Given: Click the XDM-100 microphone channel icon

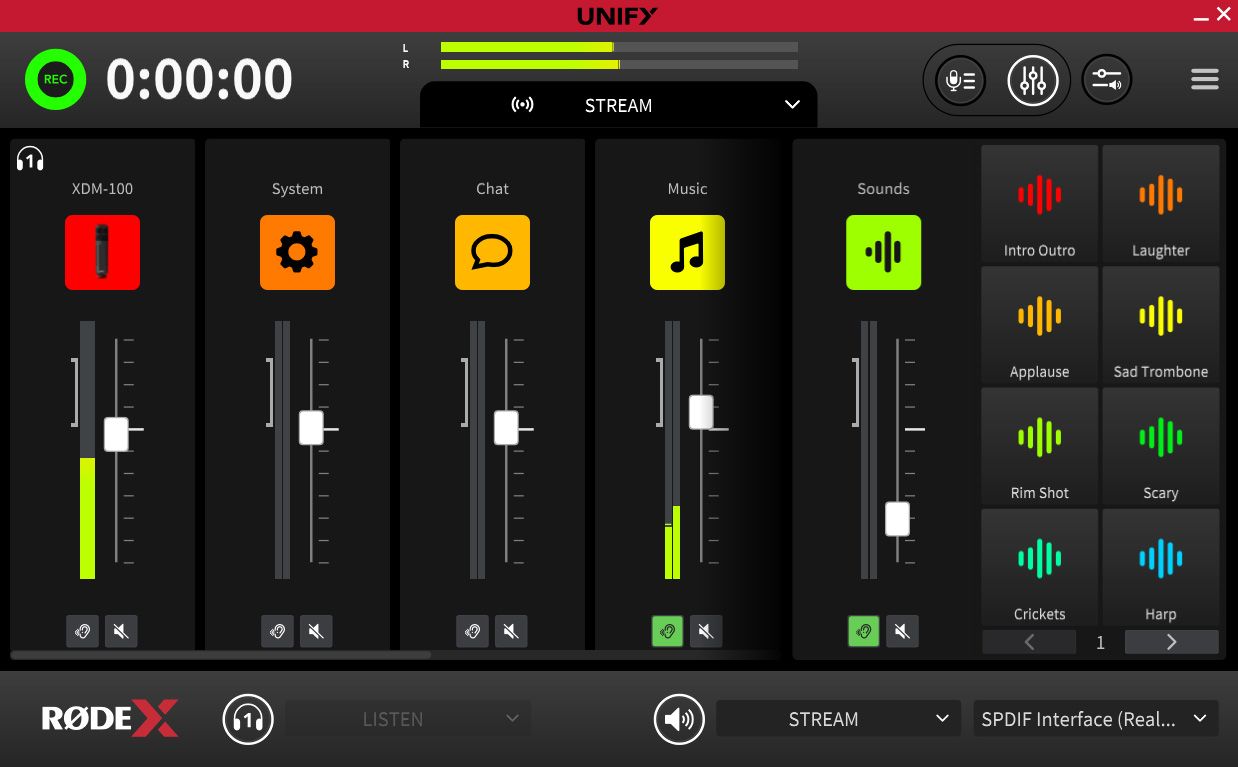Looking at the screenshot, I should [x=102, y=252].
